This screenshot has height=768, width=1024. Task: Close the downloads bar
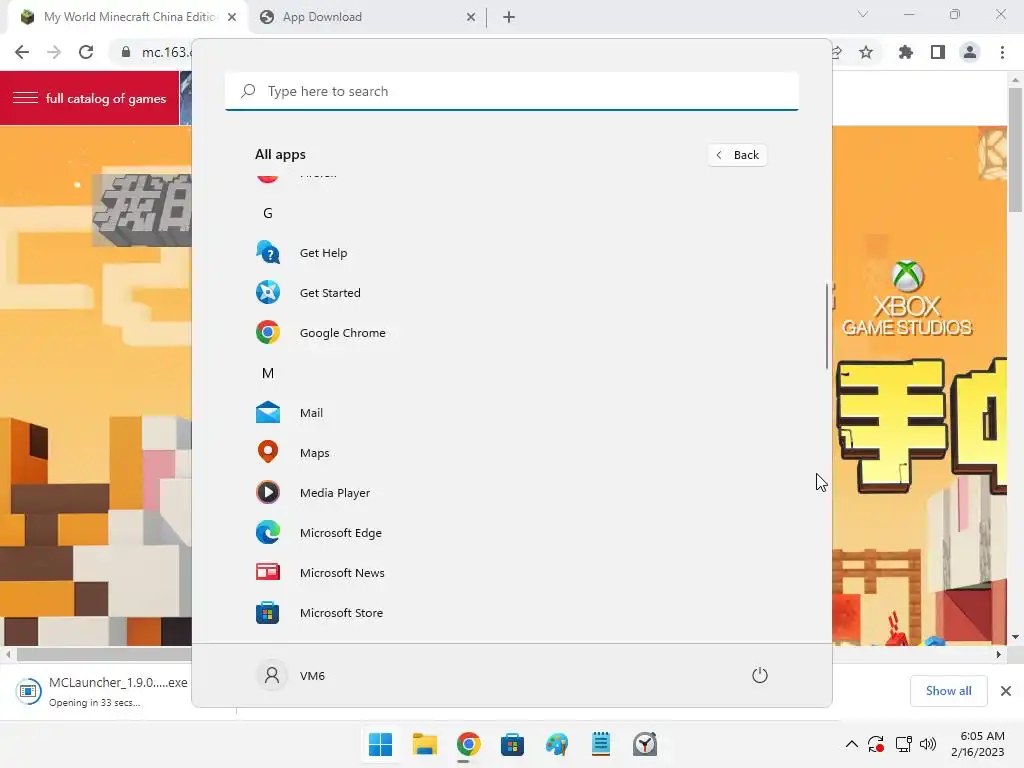[x=1006, y=691]
